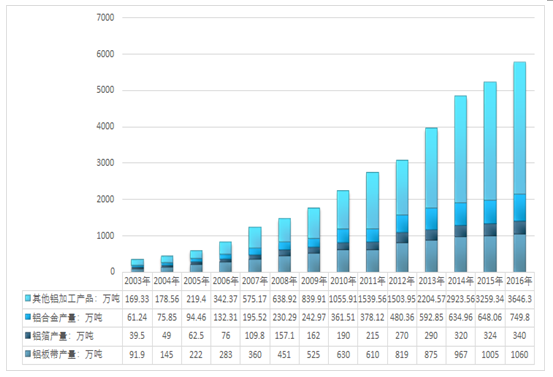553x377 pixels.
Task: Click the 7000 axis label
Action: pos(105,18)
